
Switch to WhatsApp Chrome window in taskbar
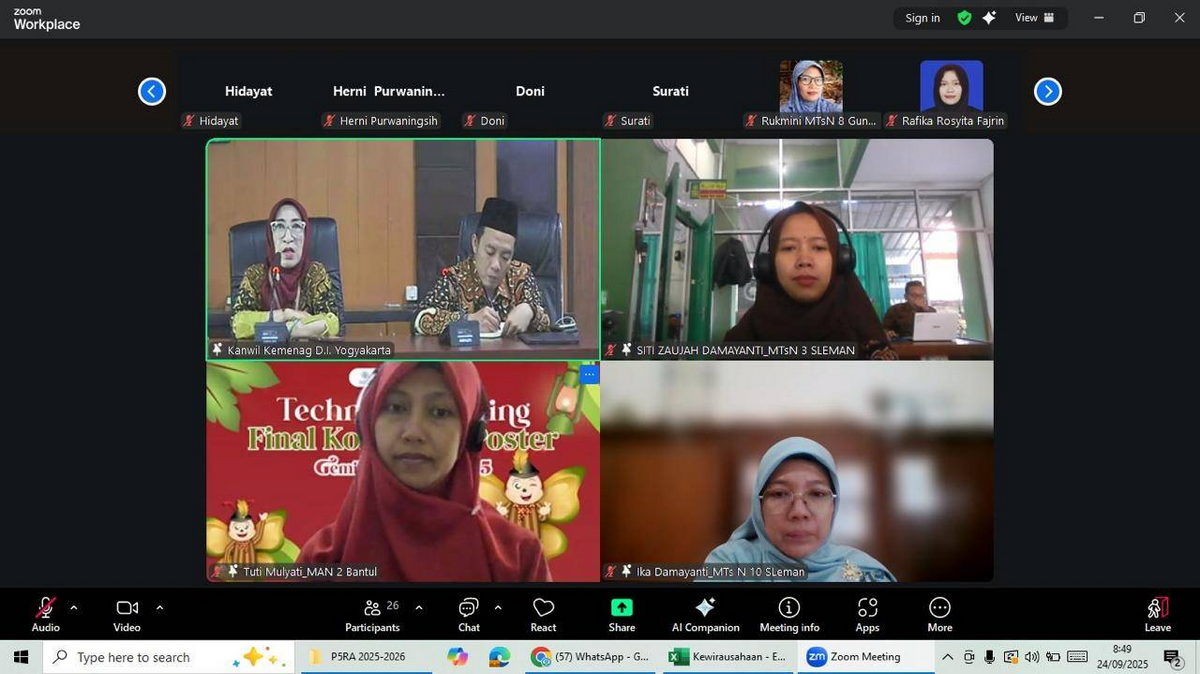590,657
